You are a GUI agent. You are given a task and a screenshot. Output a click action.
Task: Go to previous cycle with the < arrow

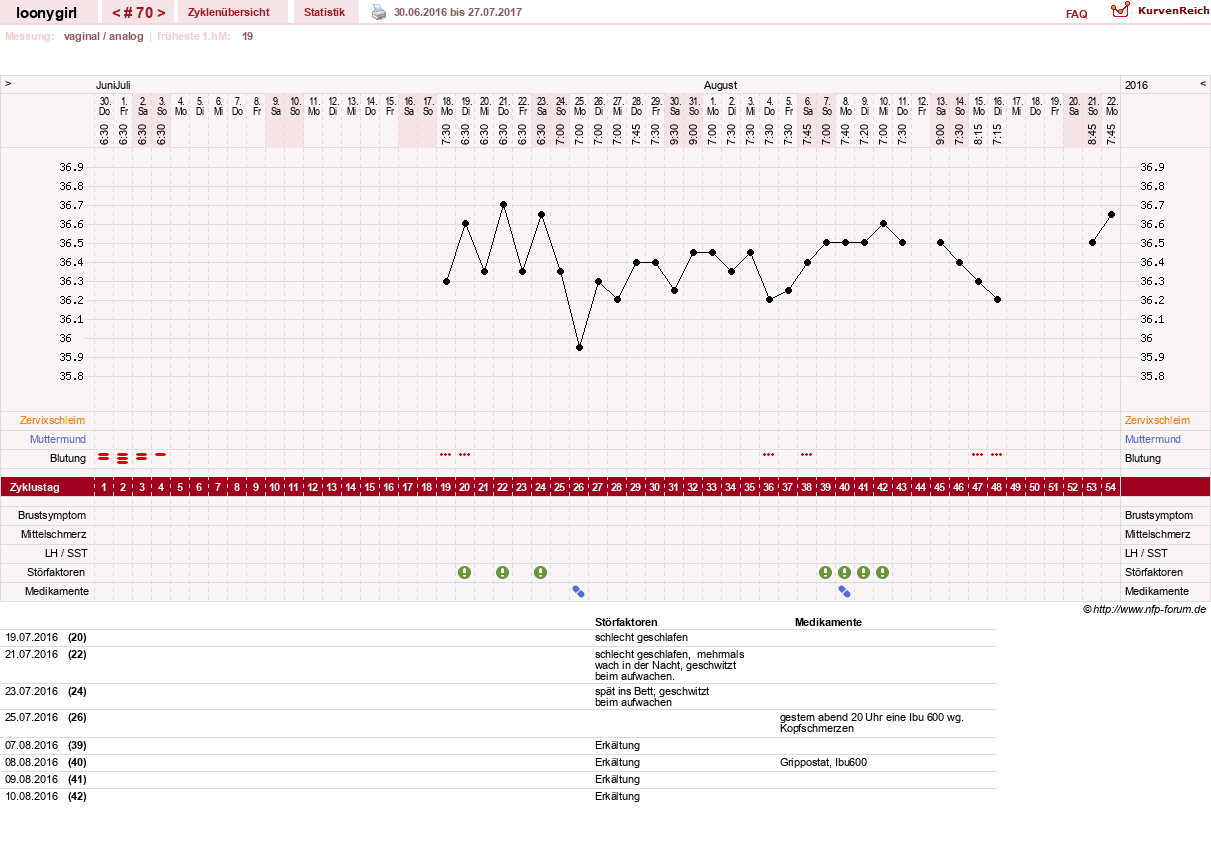coord(116,13)
